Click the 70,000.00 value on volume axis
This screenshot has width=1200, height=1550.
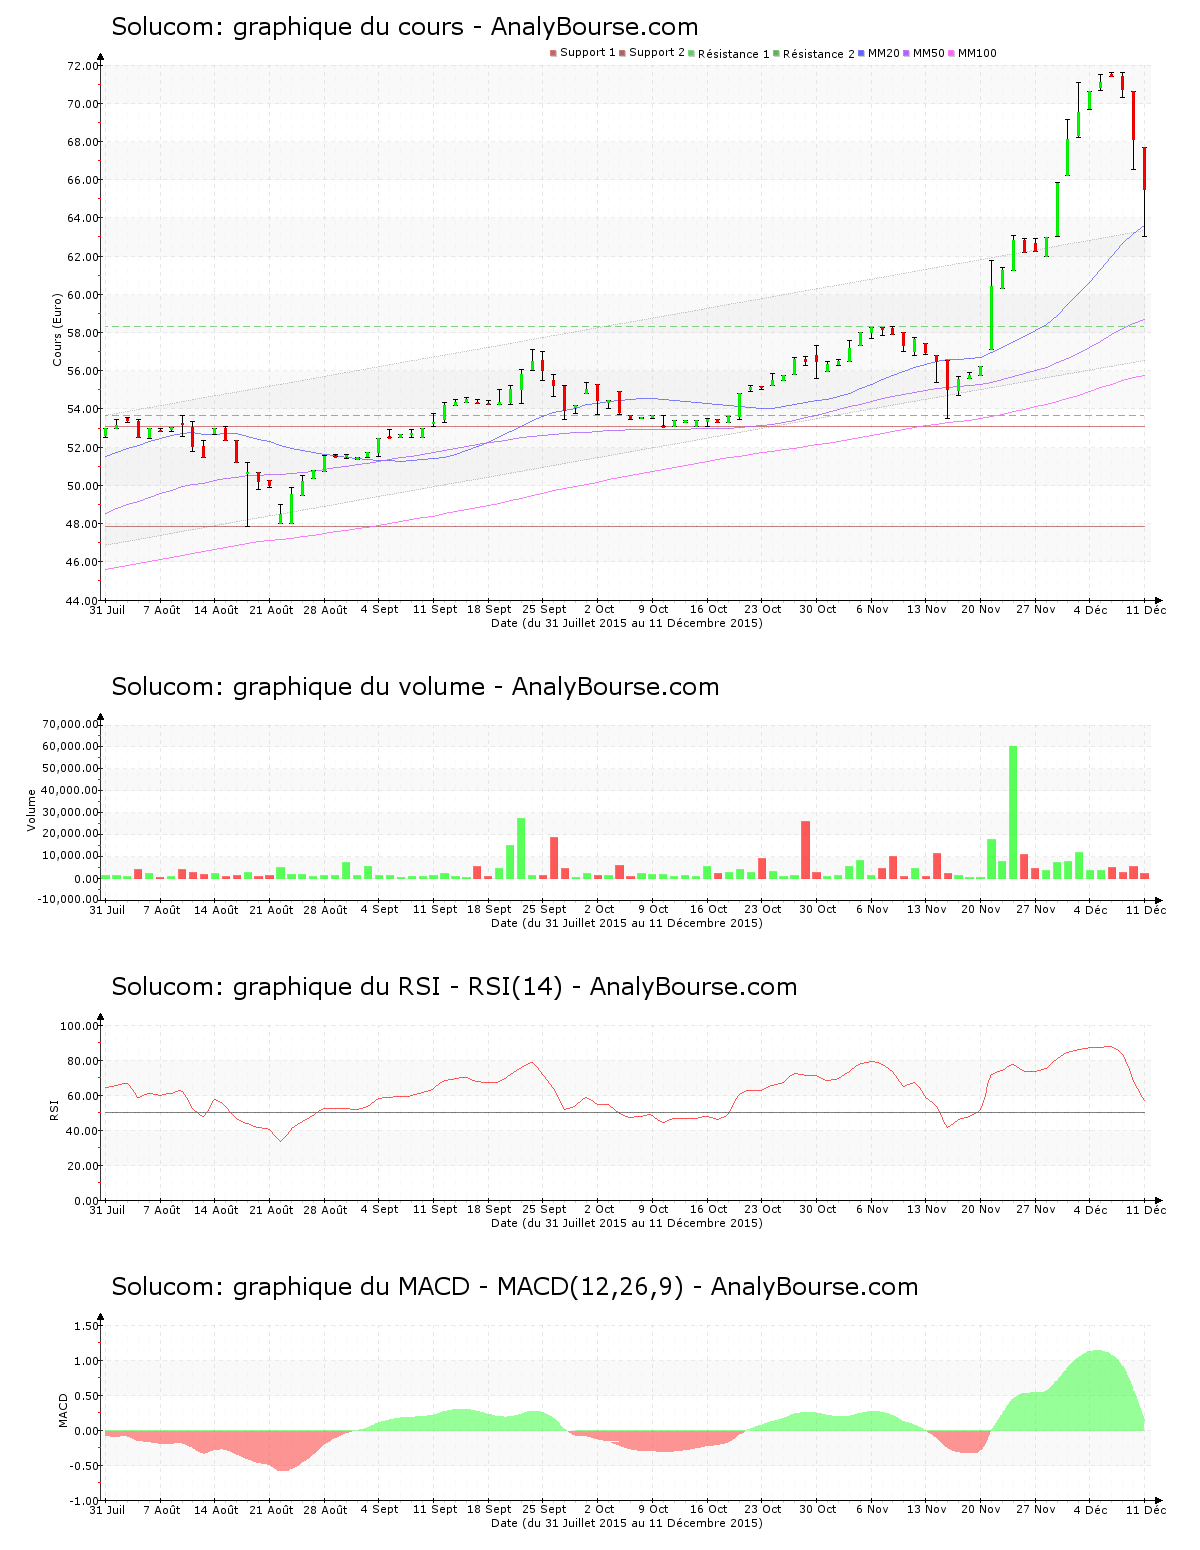[x=70, y=724]
